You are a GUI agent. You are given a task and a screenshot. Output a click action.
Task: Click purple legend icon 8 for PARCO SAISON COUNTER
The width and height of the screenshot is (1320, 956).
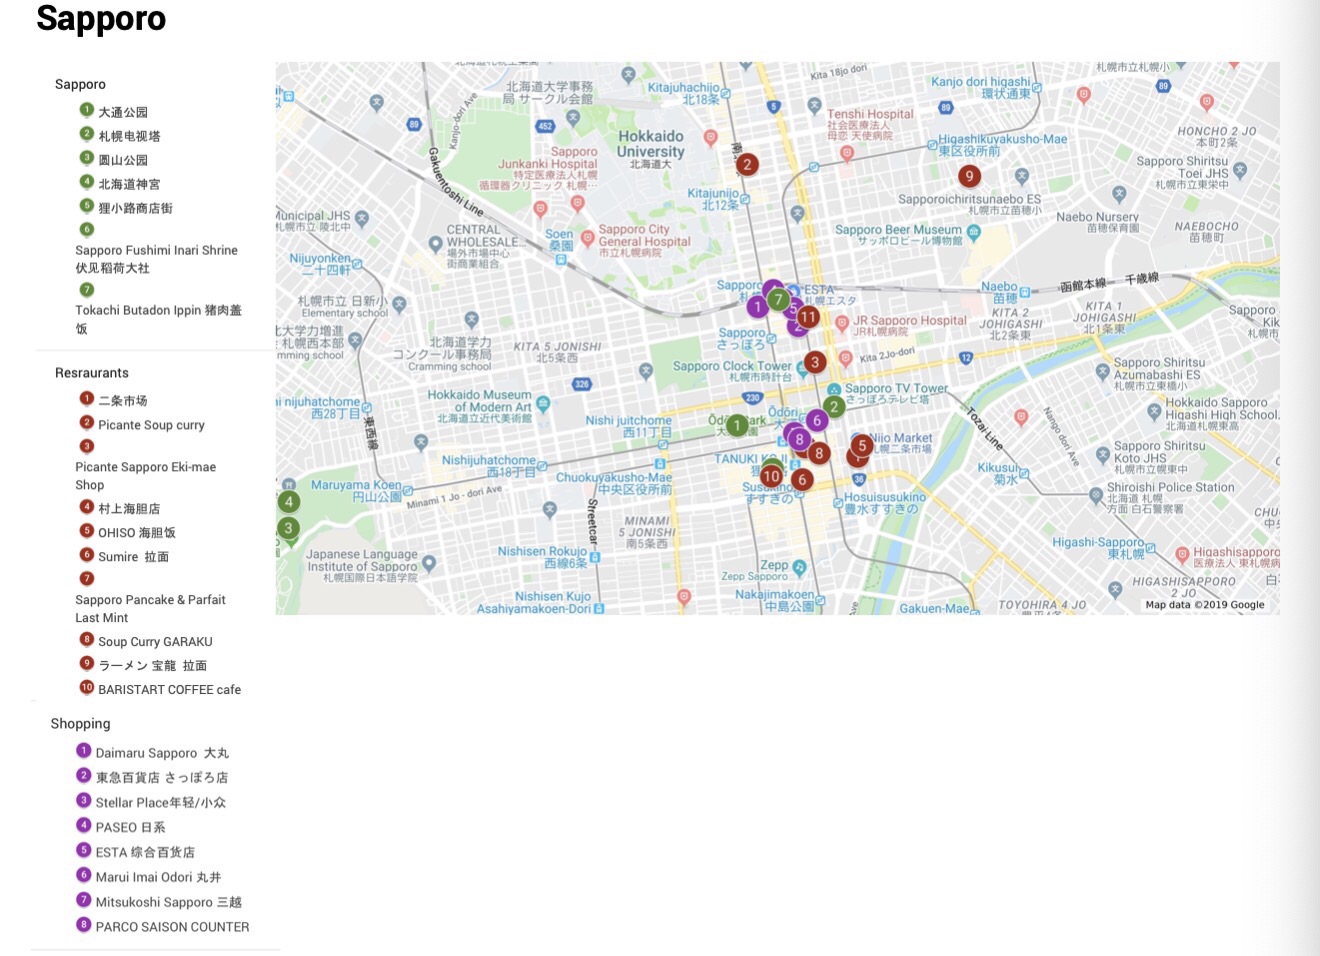point(84,925)
